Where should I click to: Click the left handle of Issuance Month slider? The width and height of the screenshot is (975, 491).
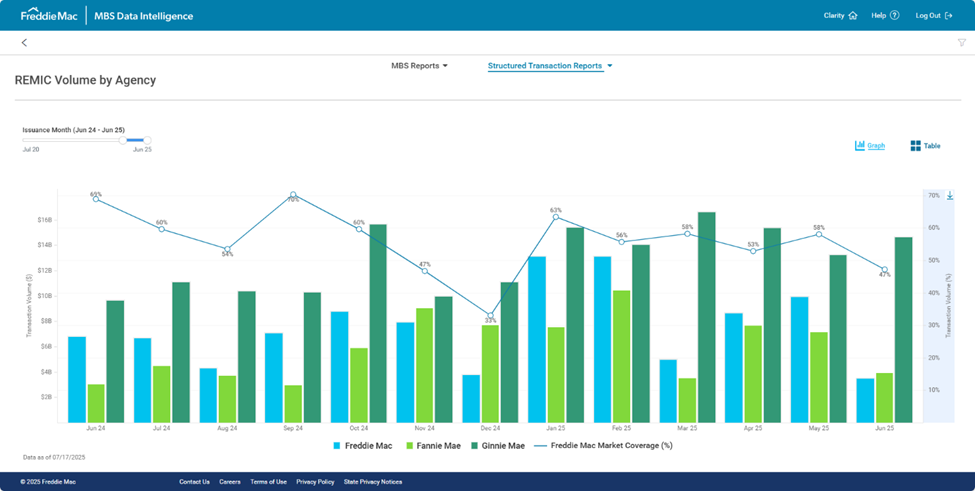click(x=122, y=140)
